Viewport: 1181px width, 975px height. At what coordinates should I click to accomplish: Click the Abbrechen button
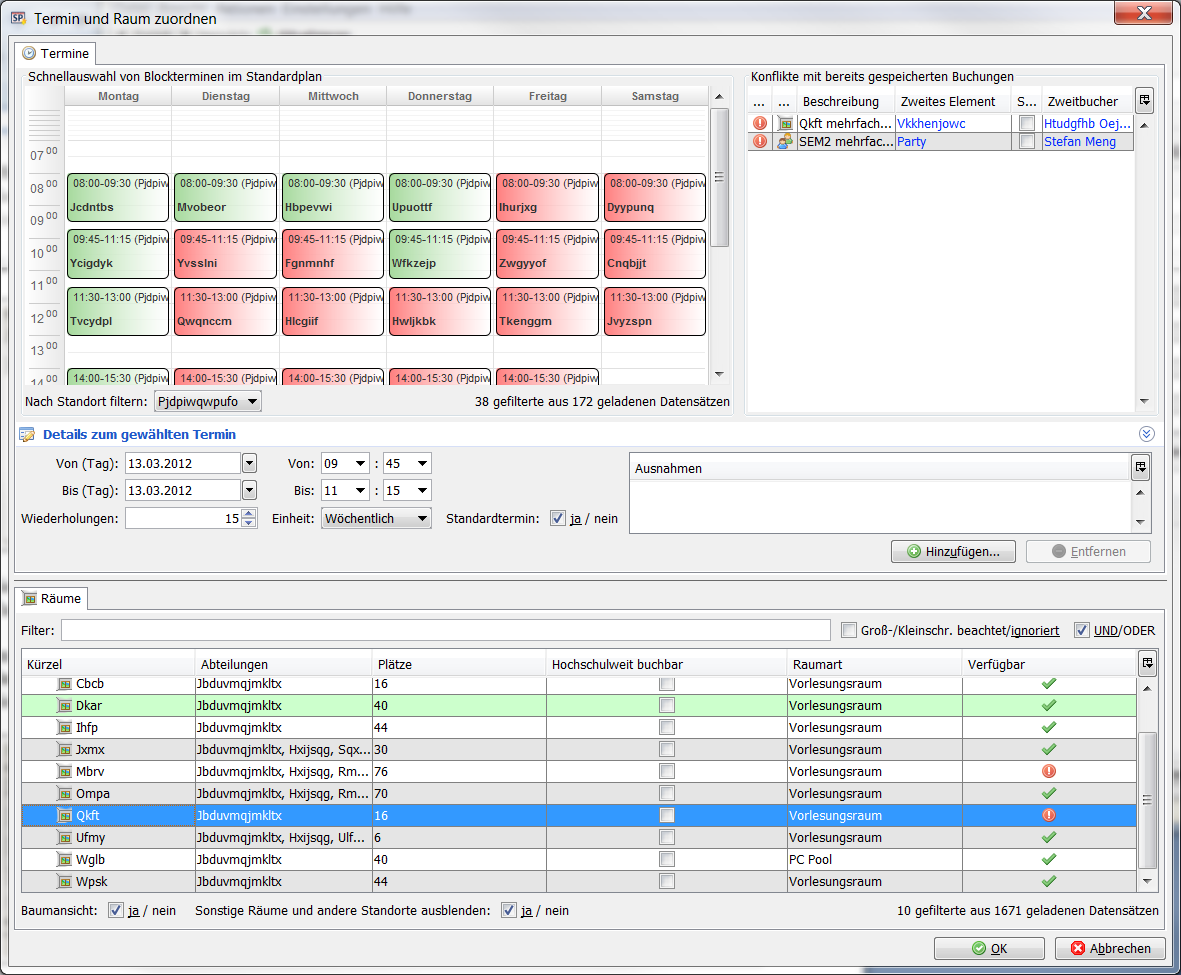pyautogui.click(x=1111, y=948)
